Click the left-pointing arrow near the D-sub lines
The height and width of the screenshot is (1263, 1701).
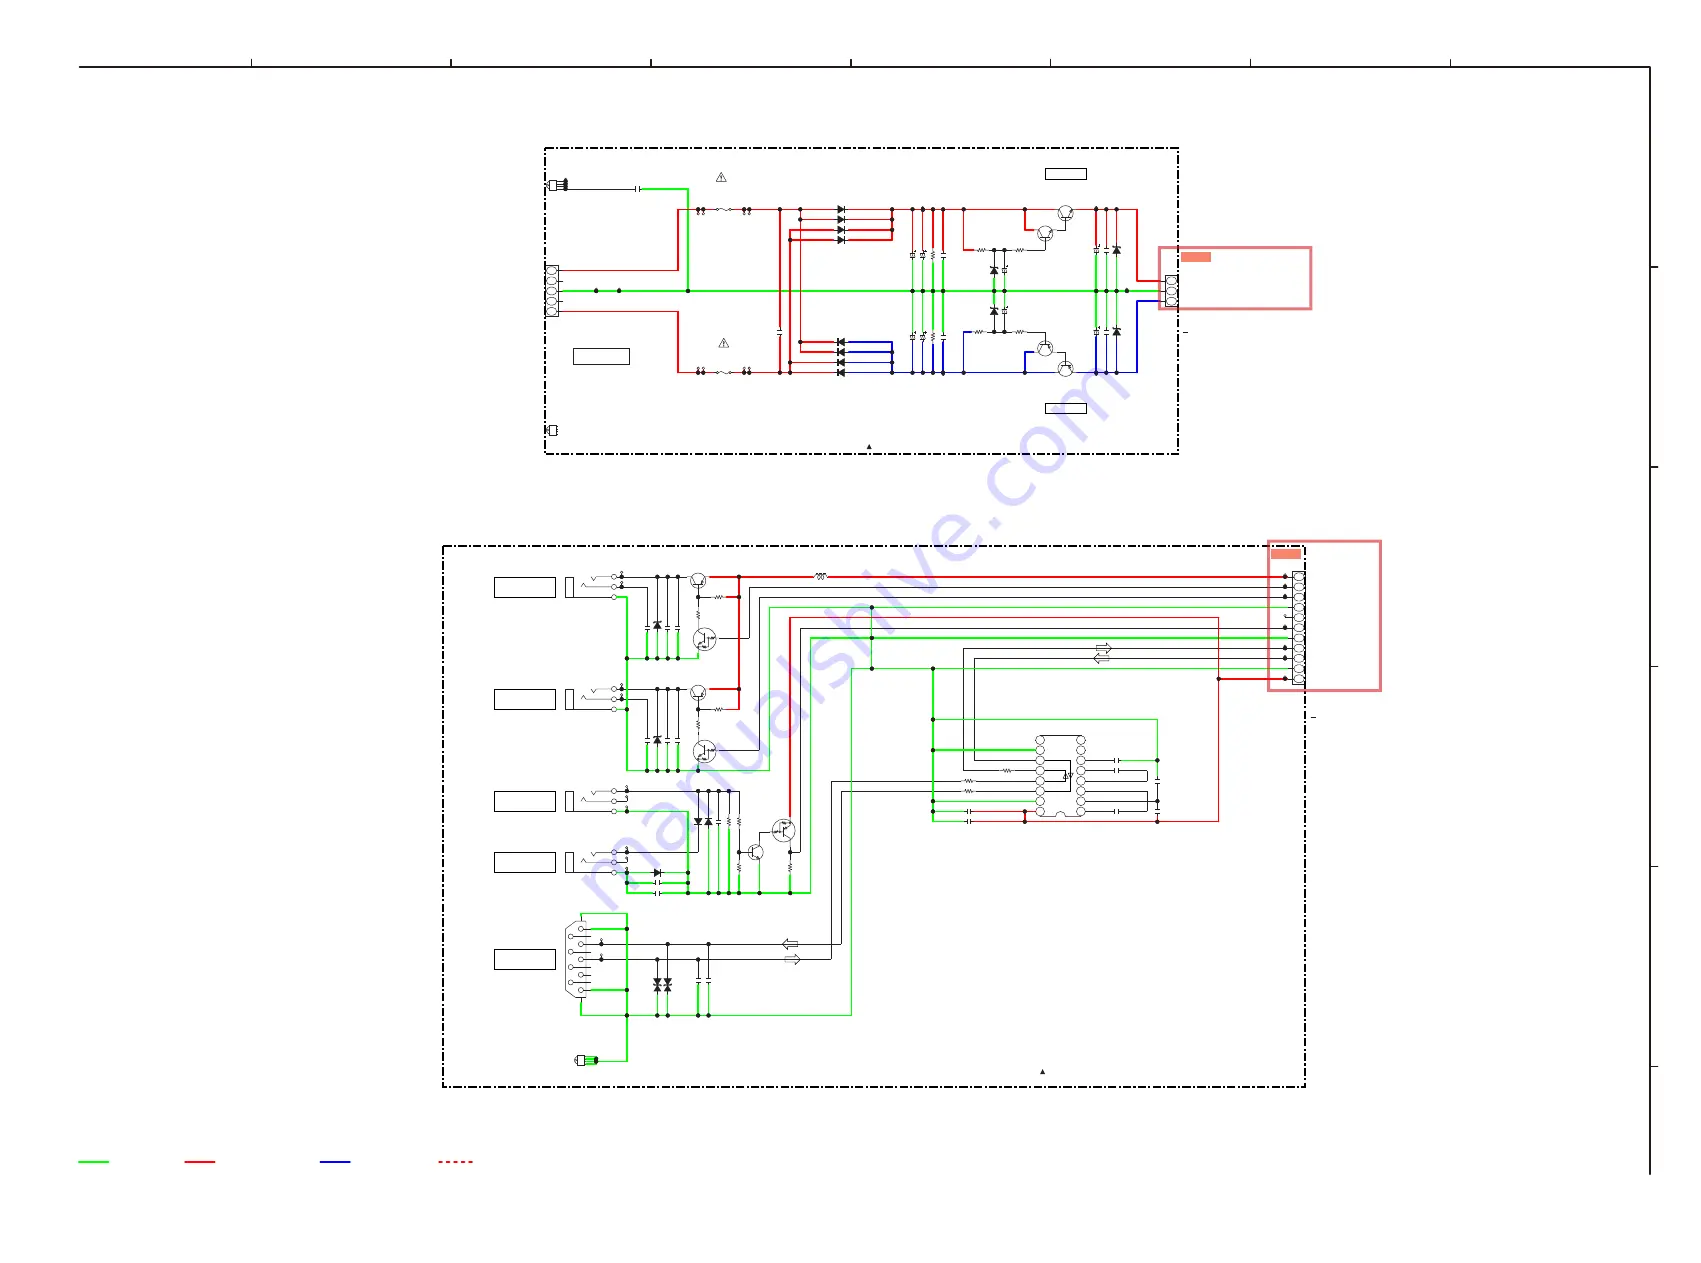(x=790, y=943)
